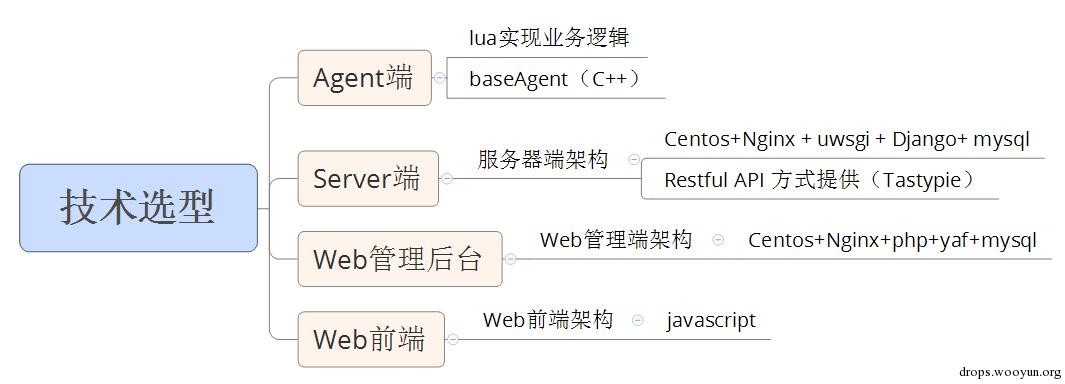
Task: Select the javascript leaf topic
Action: [711, 320]
